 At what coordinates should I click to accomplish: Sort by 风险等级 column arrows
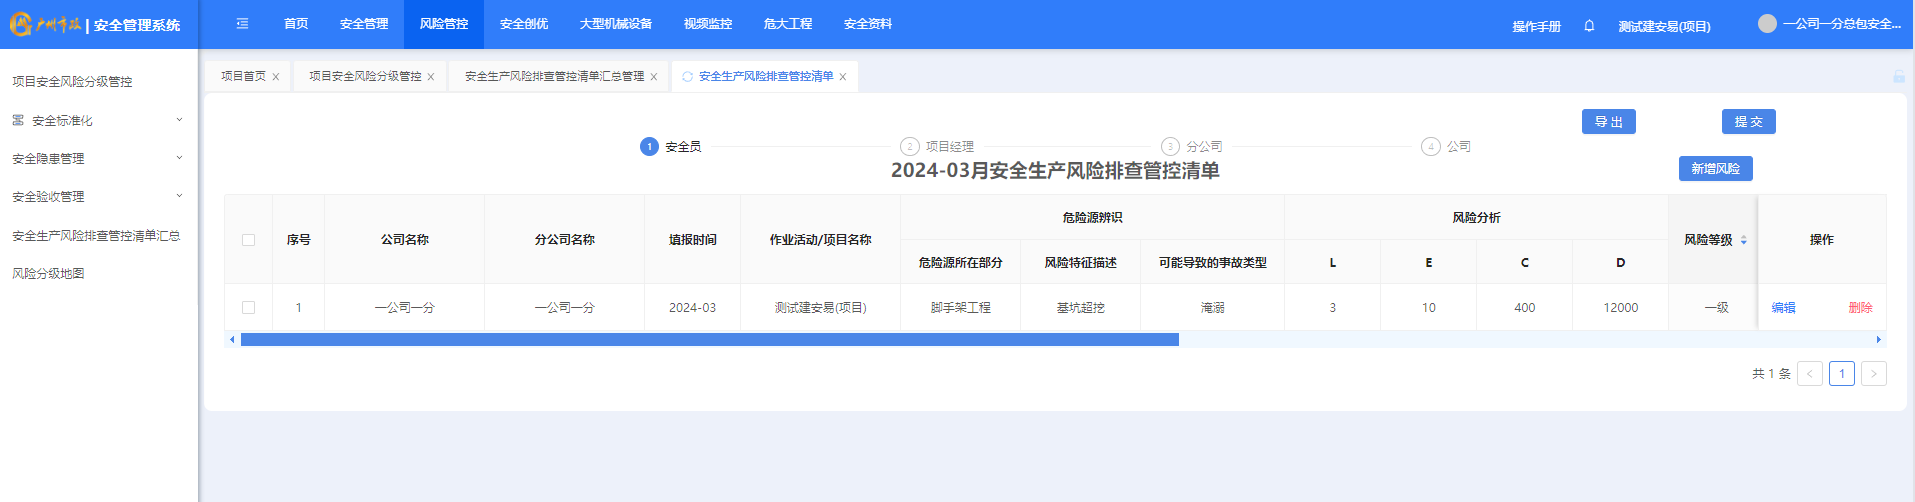pyautogui.click(x=1743, y=240)
